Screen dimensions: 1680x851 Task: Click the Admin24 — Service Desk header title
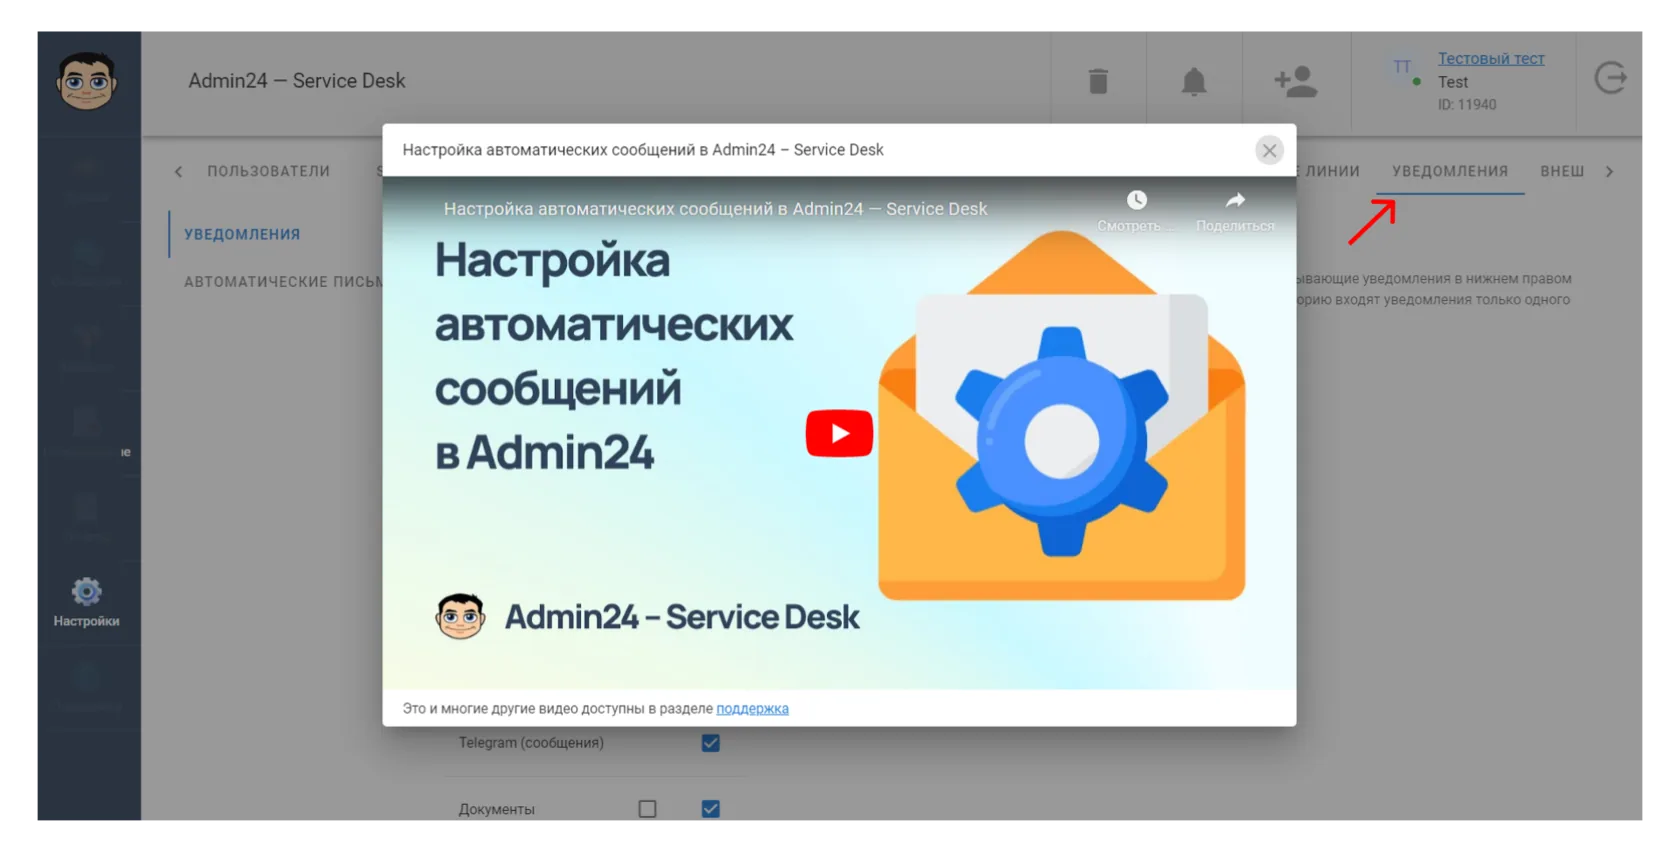click(297, 81)
